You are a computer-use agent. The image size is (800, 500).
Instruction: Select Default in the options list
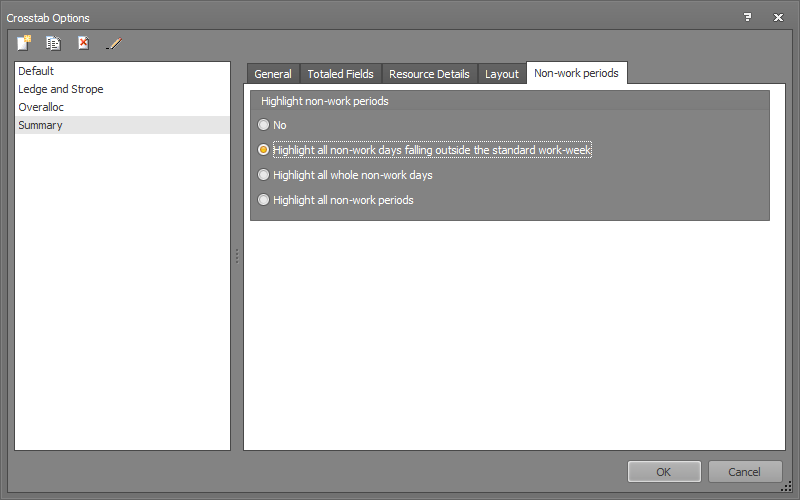tap(36, 71)
